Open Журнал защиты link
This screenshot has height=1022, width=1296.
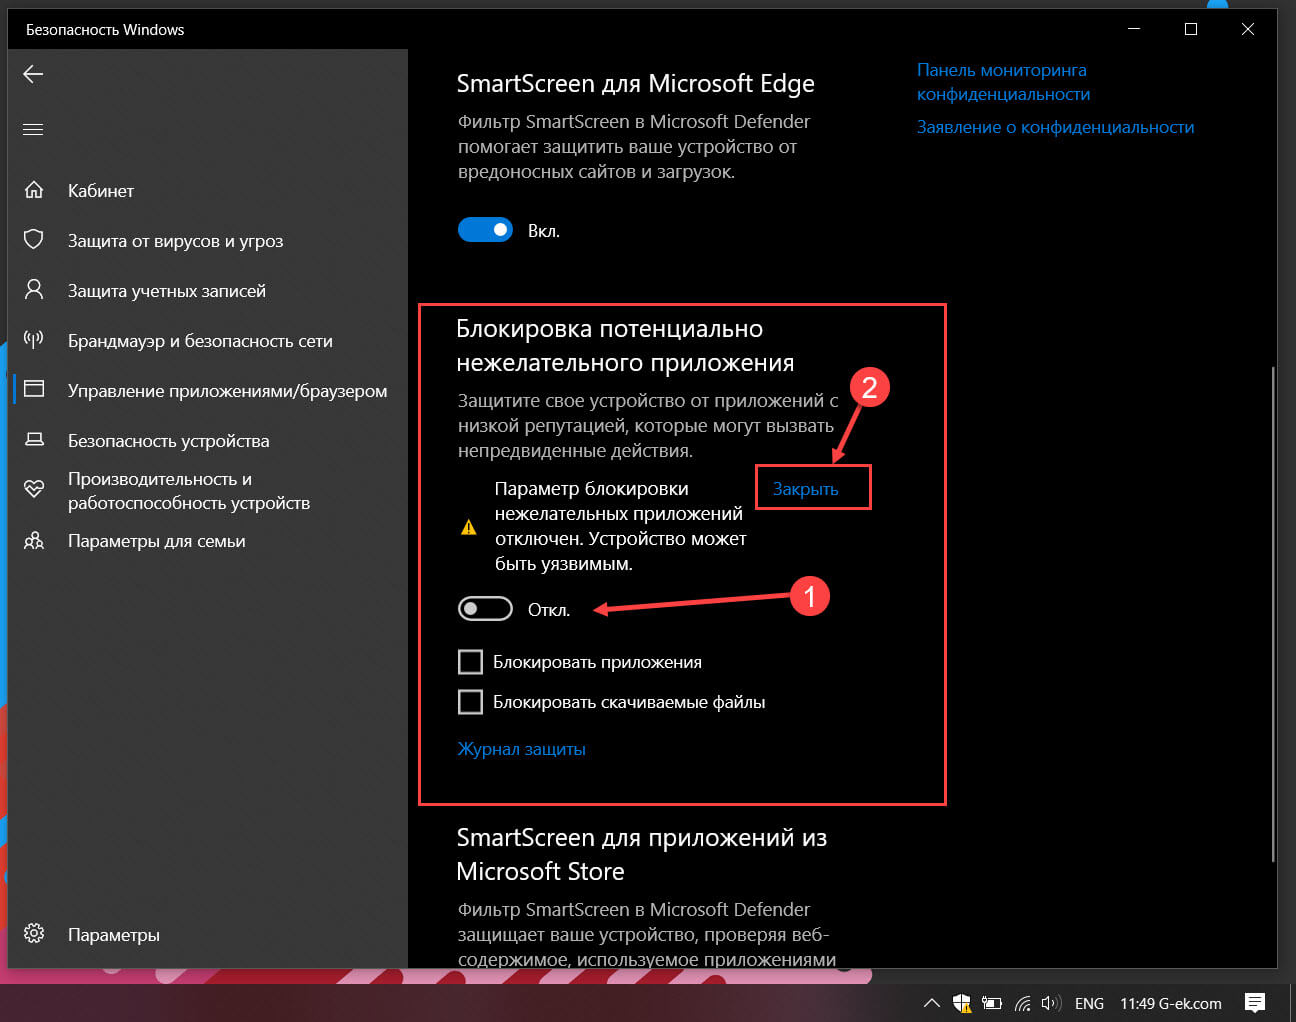(521, 749)
